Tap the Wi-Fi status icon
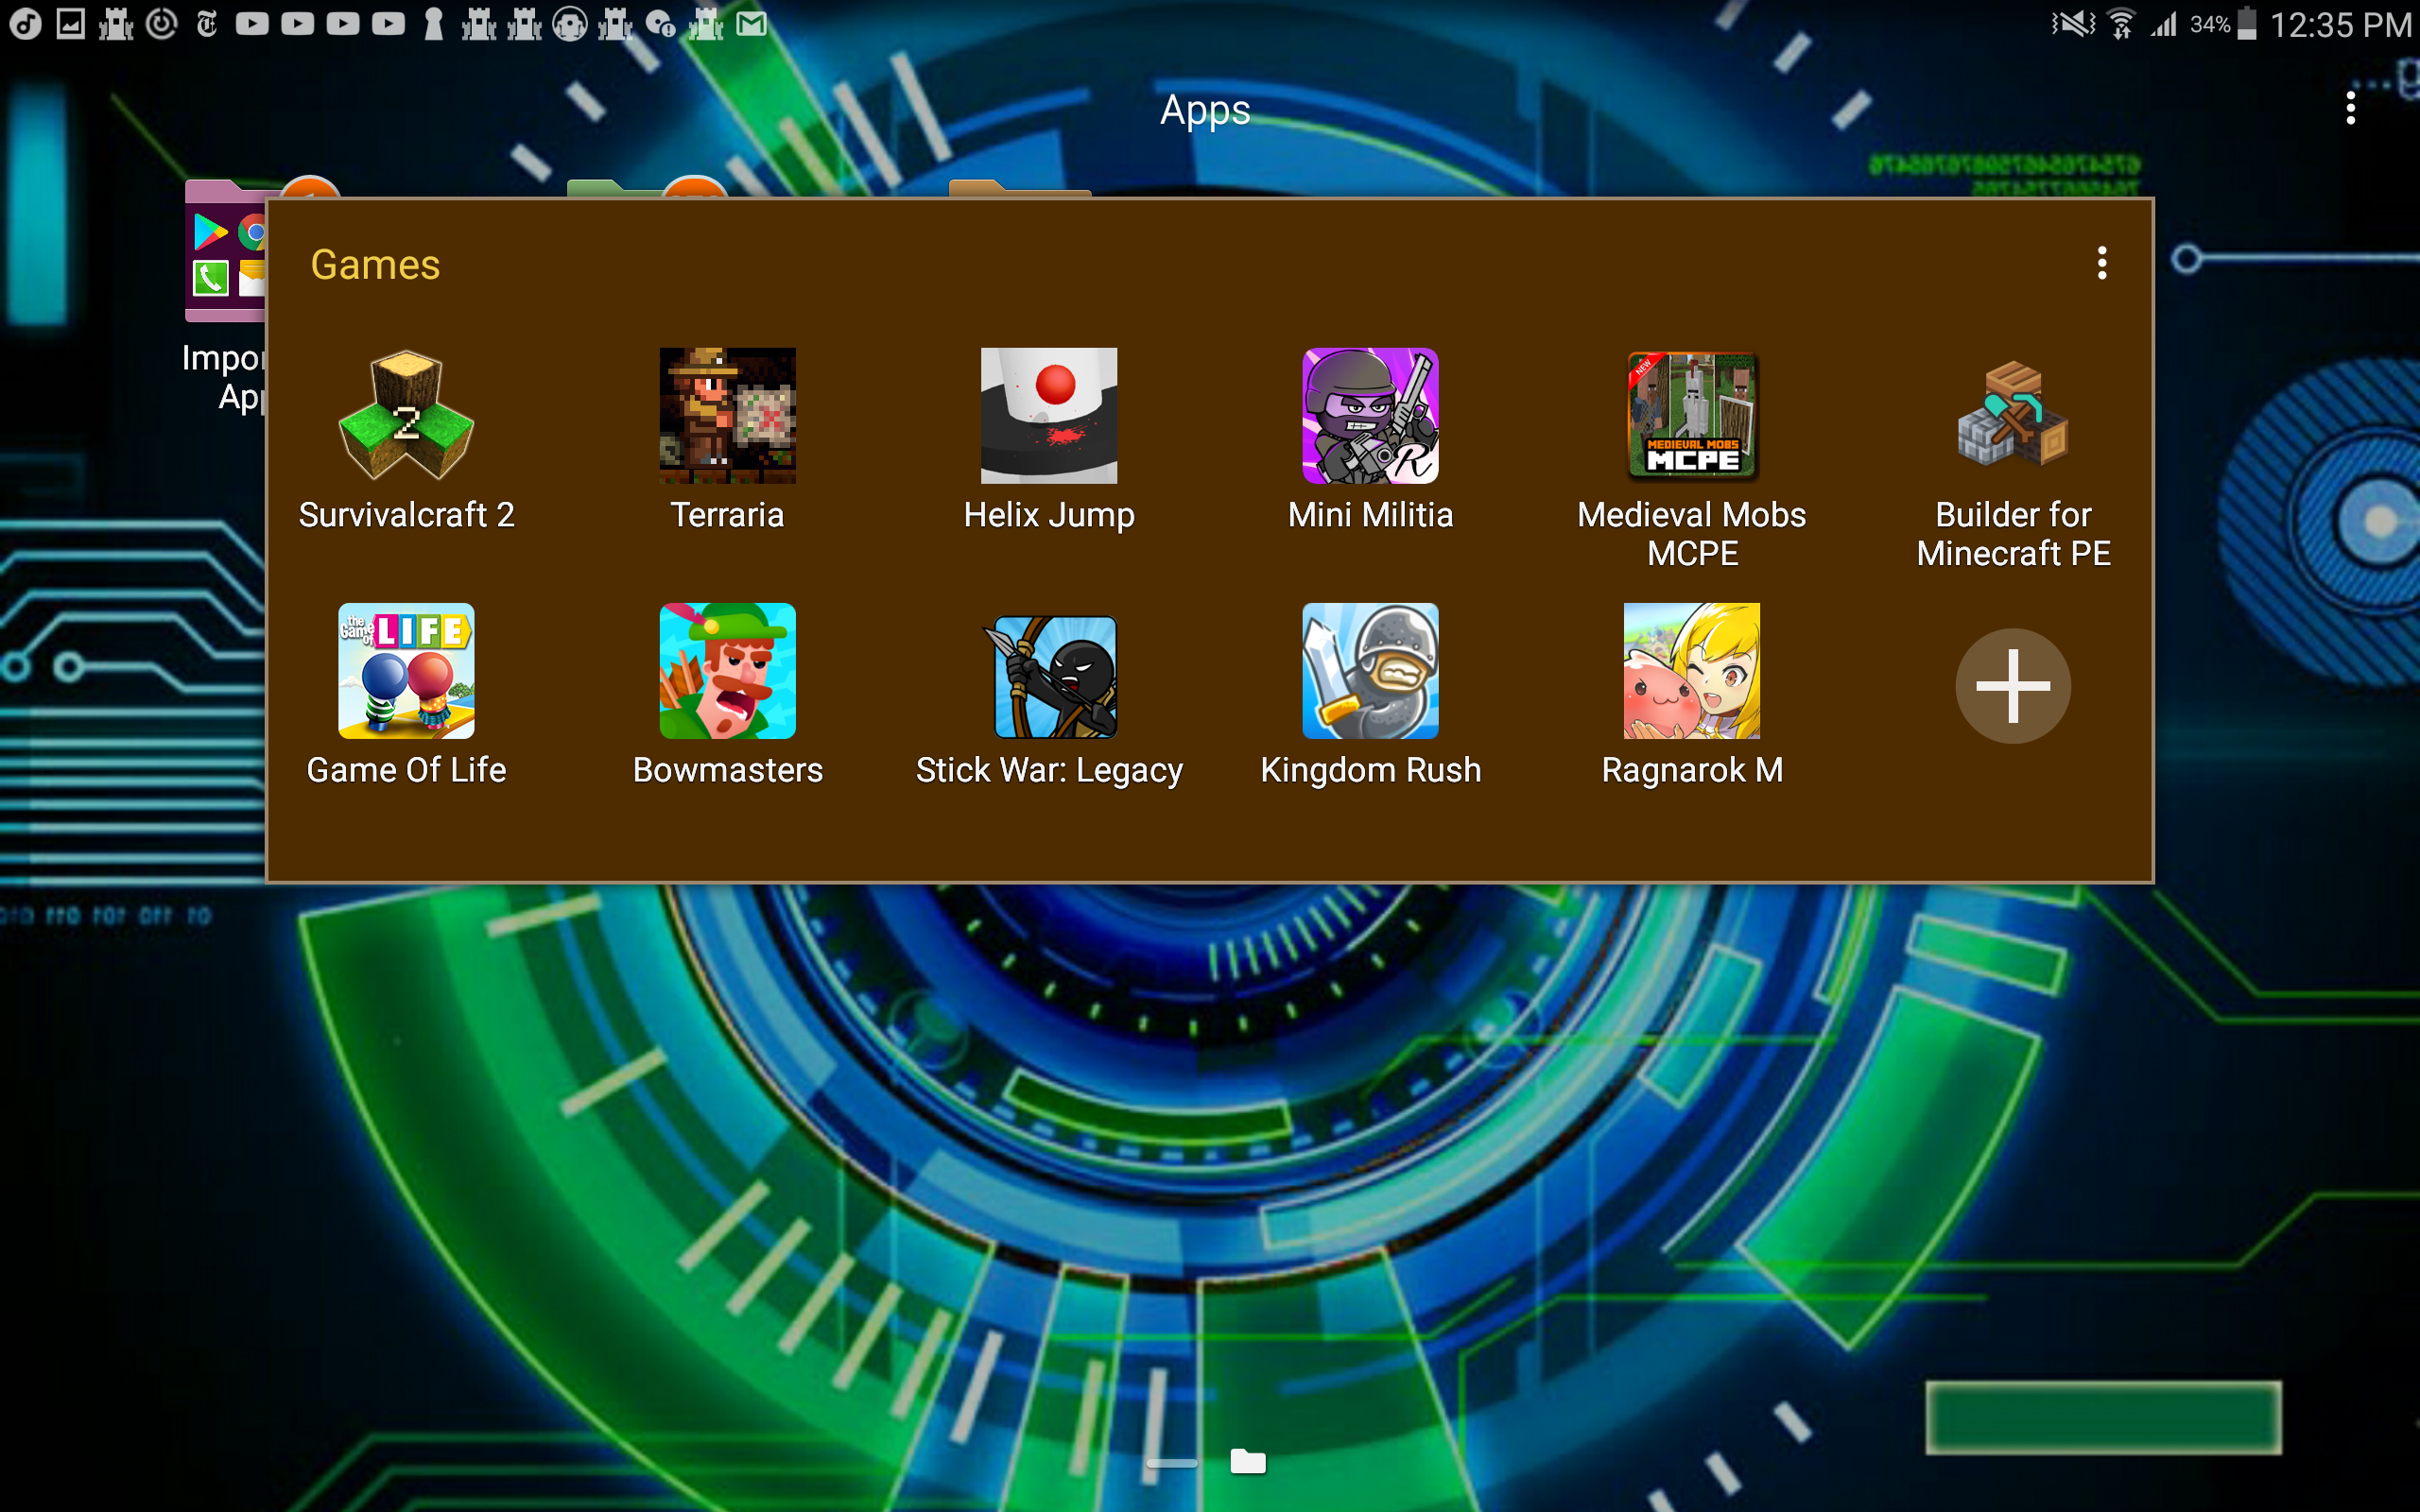 coord(2121,24)
